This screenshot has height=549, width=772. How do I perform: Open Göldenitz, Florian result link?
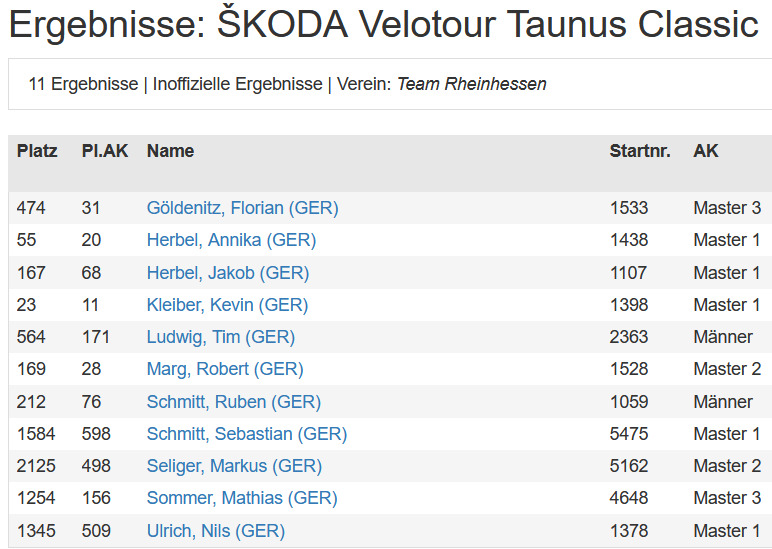click(242, 208)
